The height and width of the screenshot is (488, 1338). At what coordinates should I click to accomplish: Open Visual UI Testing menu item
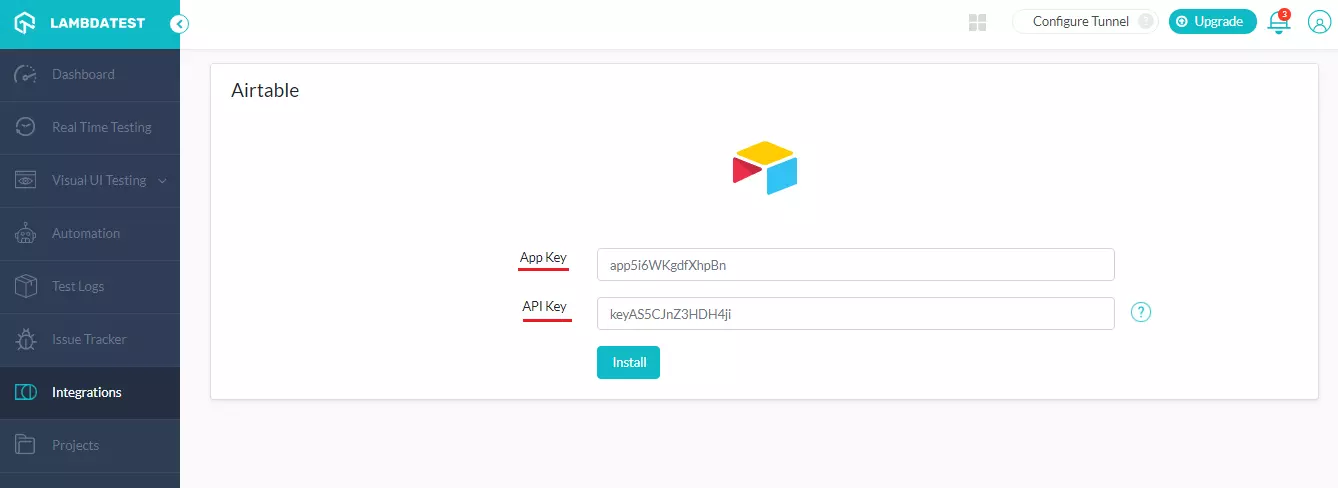(90, 181)
